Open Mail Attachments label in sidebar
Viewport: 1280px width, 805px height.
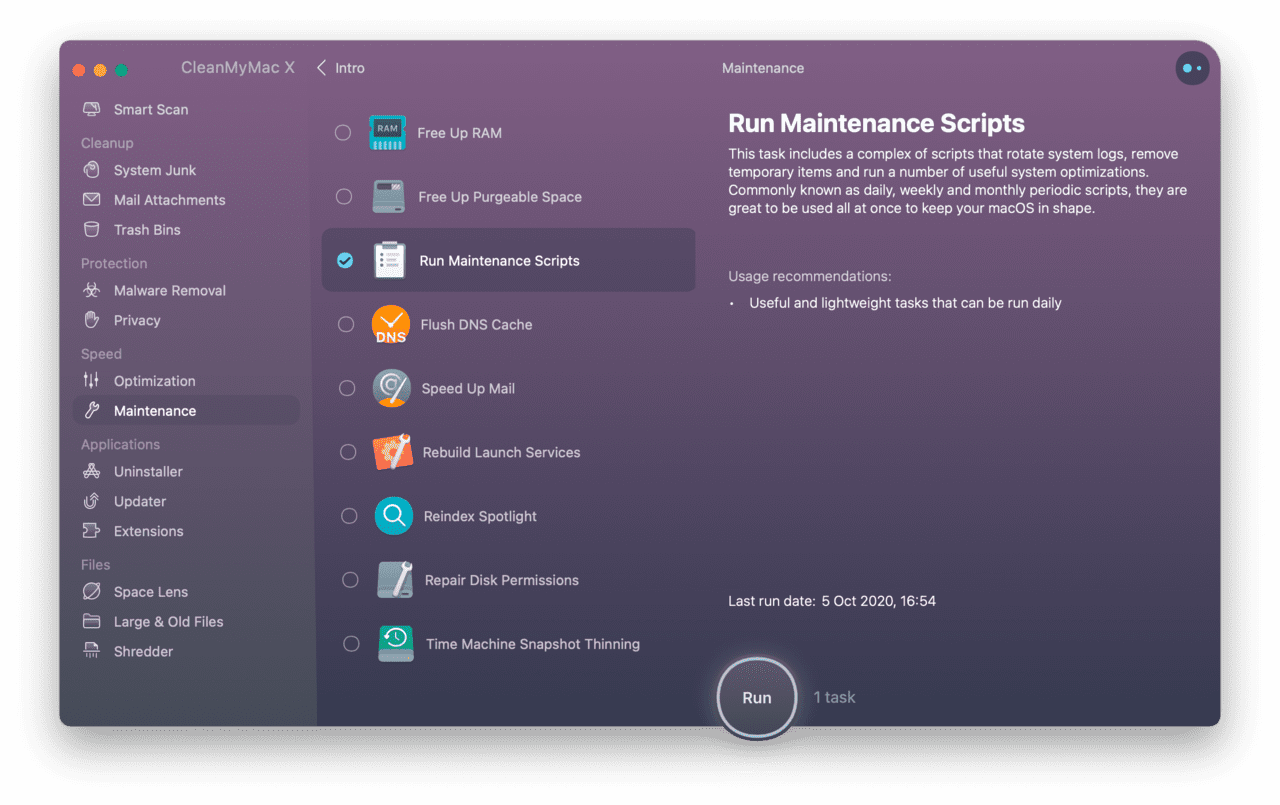click(x=170, y=200)
